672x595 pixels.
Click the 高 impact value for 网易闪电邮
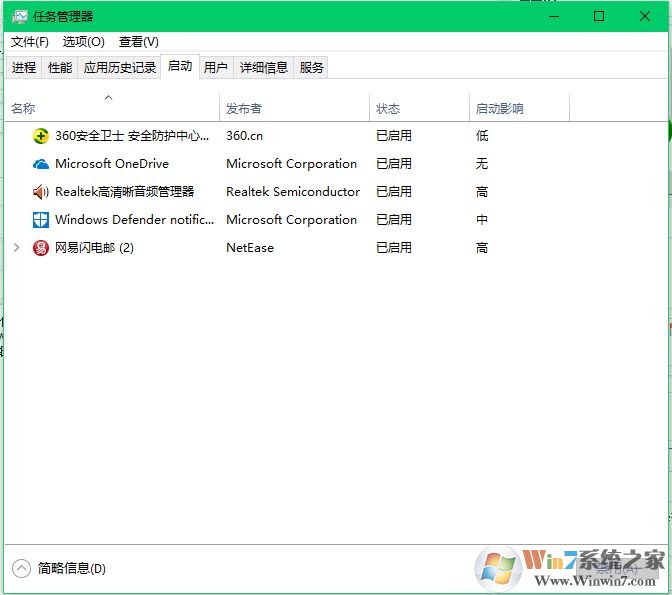[482, 248]
